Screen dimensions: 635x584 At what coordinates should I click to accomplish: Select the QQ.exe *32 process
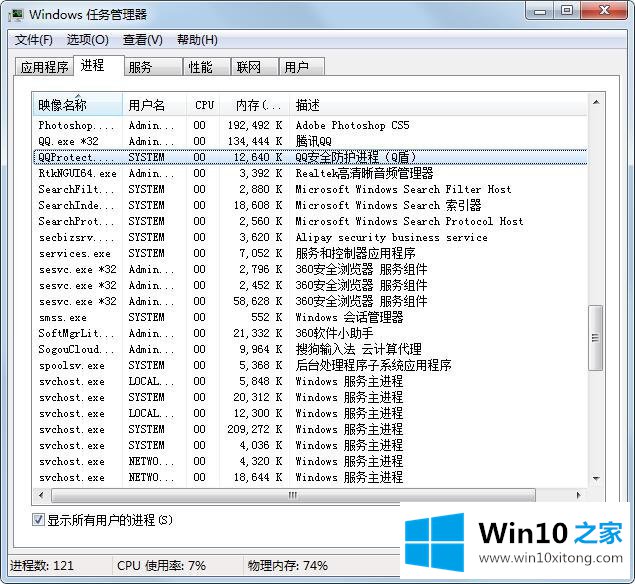[310, 141]
